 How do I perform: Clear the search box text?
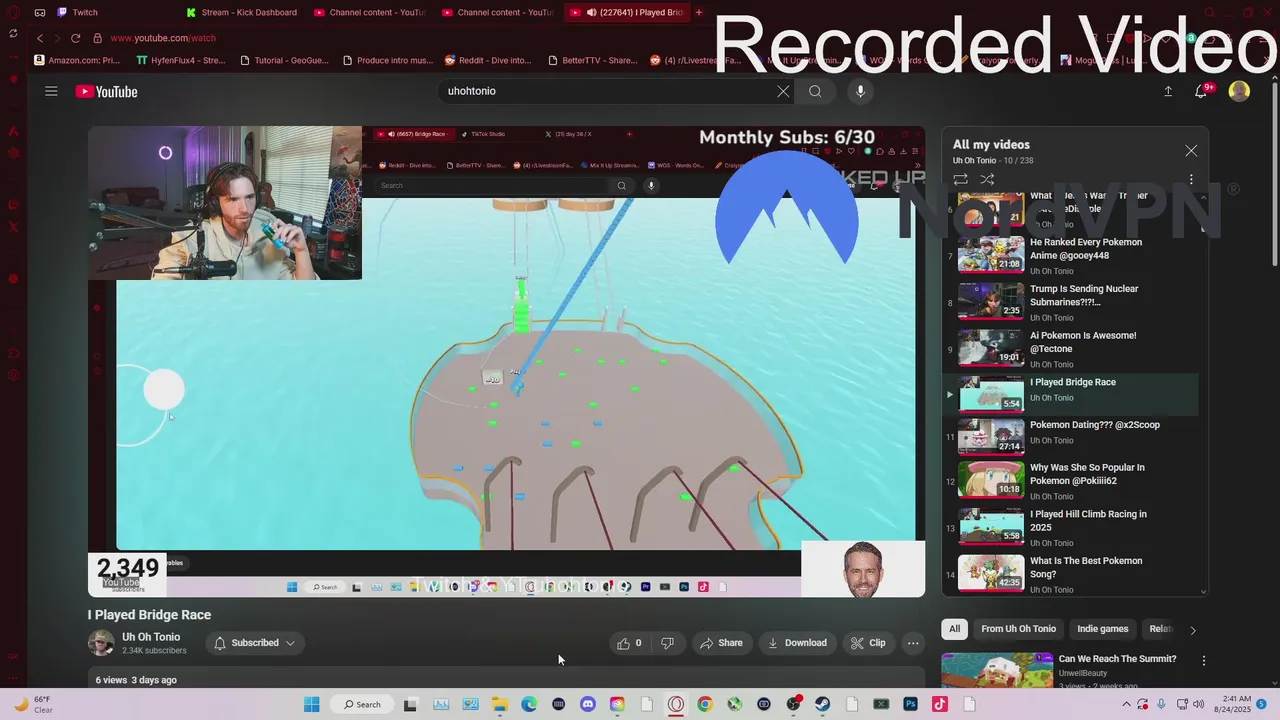[x=783, y=91]
